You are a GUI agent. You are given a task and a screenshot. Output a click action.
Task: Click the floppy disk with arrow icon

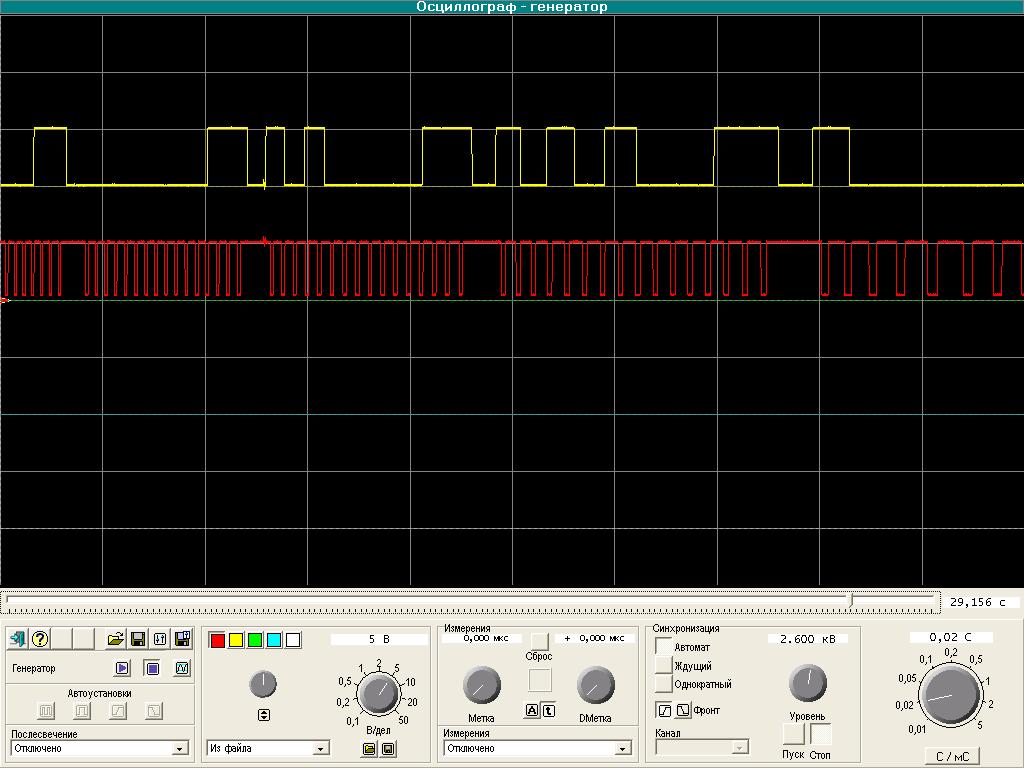coord(182,639)
